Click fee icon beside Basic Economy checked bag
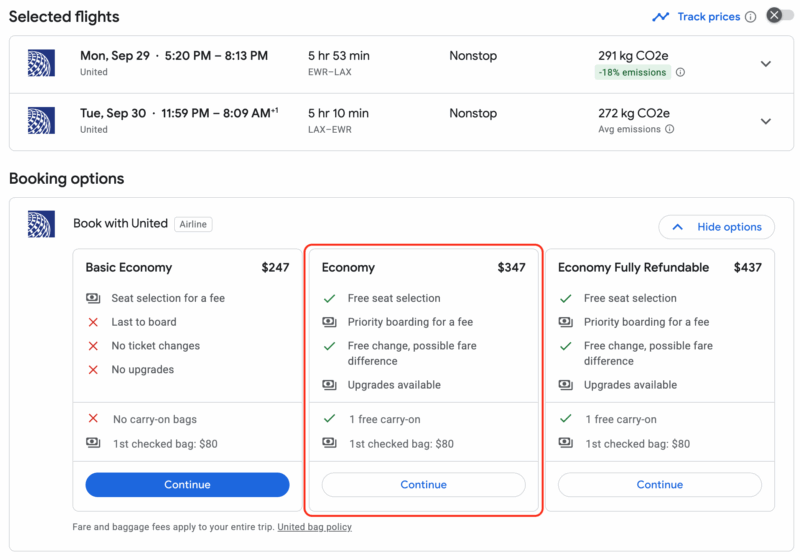 pos(93,443)
